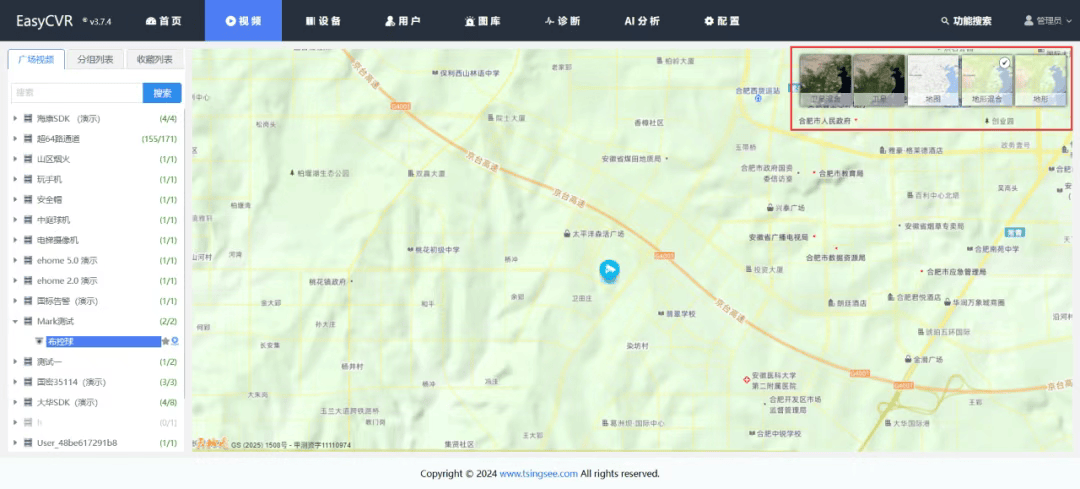Choose the 地图 base layer thumbnail
Viewport: 1080px width, 489px height.
[933, 81]
